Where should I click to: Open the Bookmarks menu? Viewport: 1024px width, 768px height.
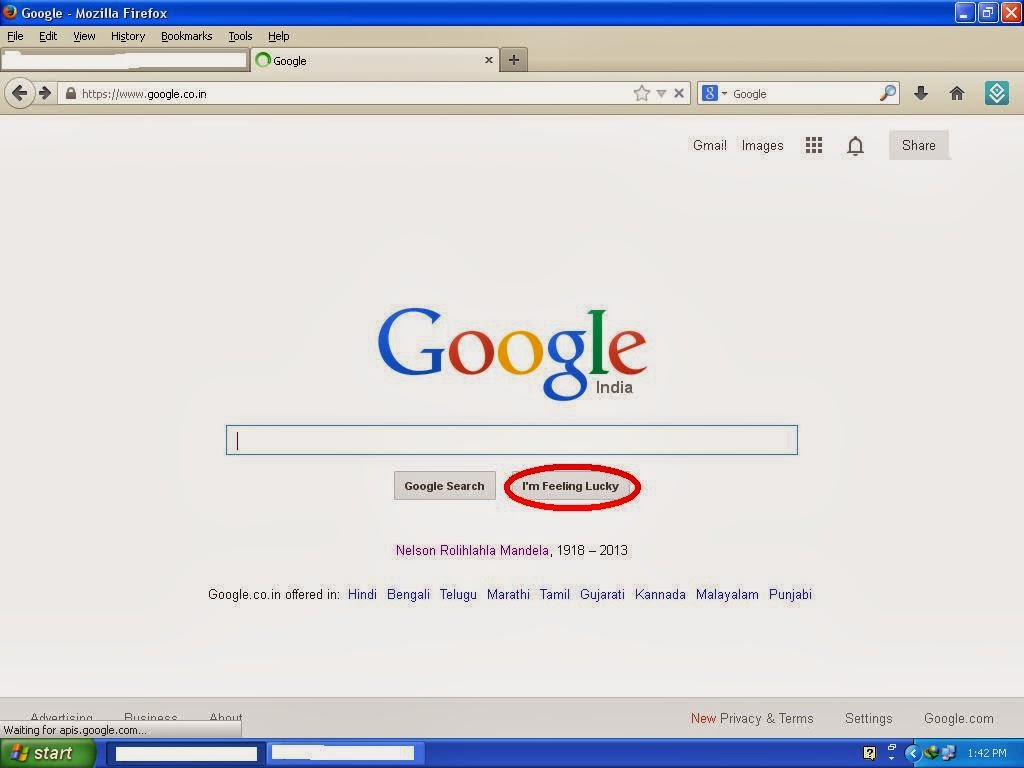pos(186,36)
